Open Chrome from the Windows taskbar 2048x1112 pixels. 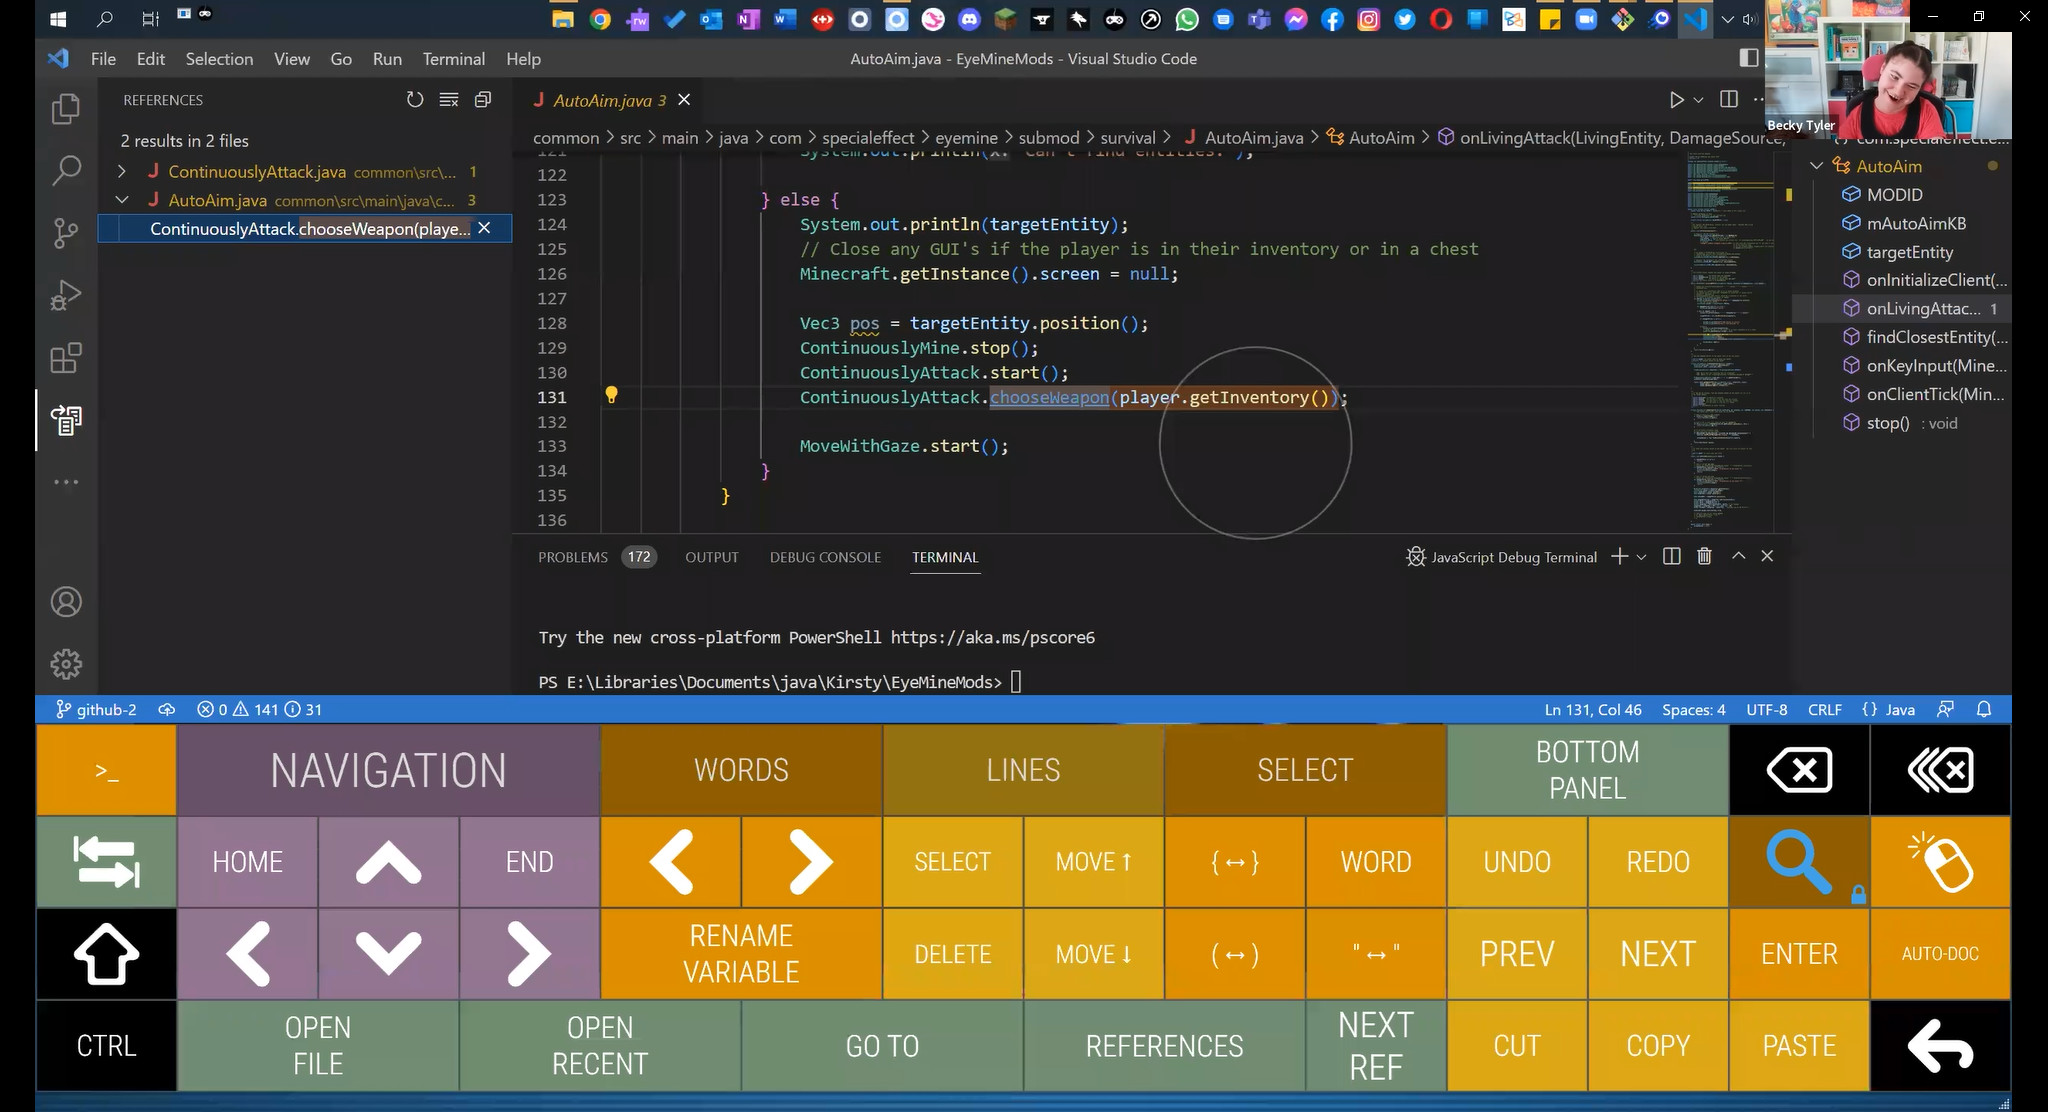click(600, 19)
